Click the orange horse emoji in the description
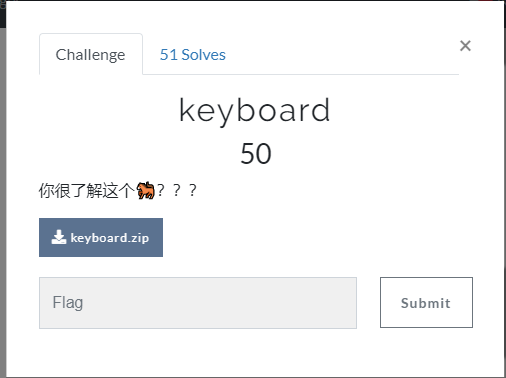The height and width of the screenshot is (378, 506). [146, 190]
